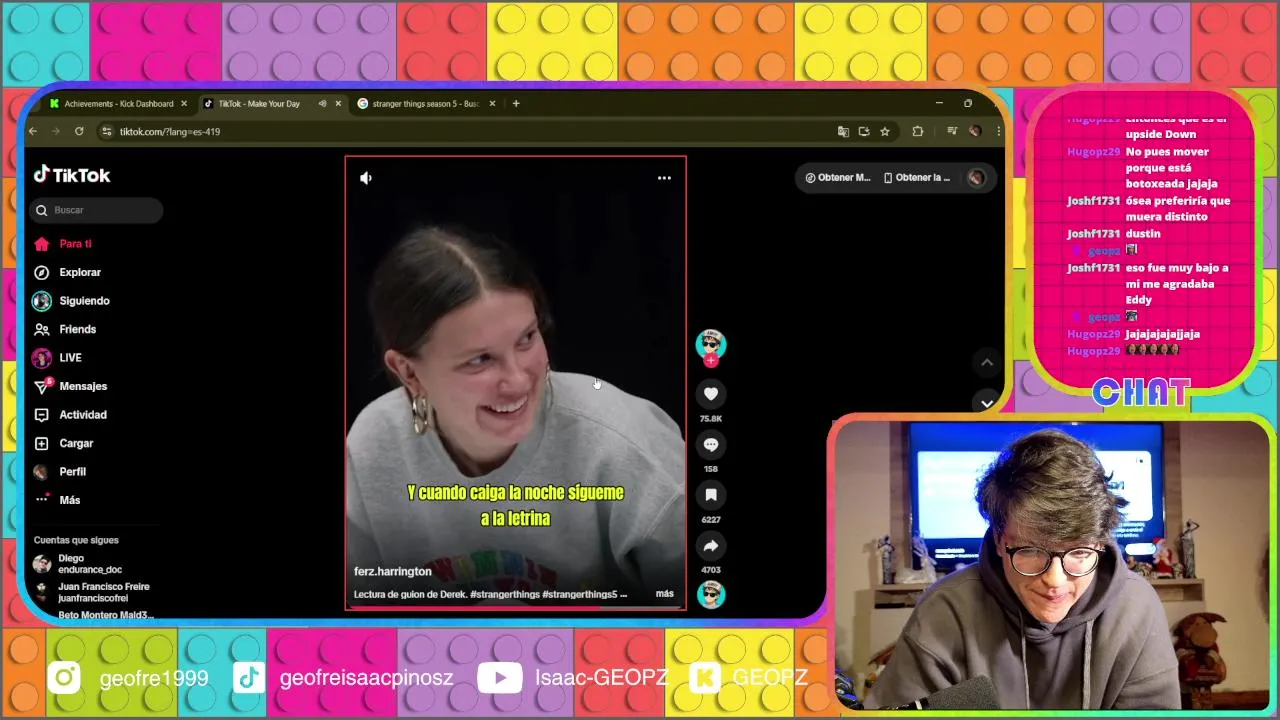Viewport: 1280px width, 720px height.
Task: Click the translate page icon
Action: 843,131
